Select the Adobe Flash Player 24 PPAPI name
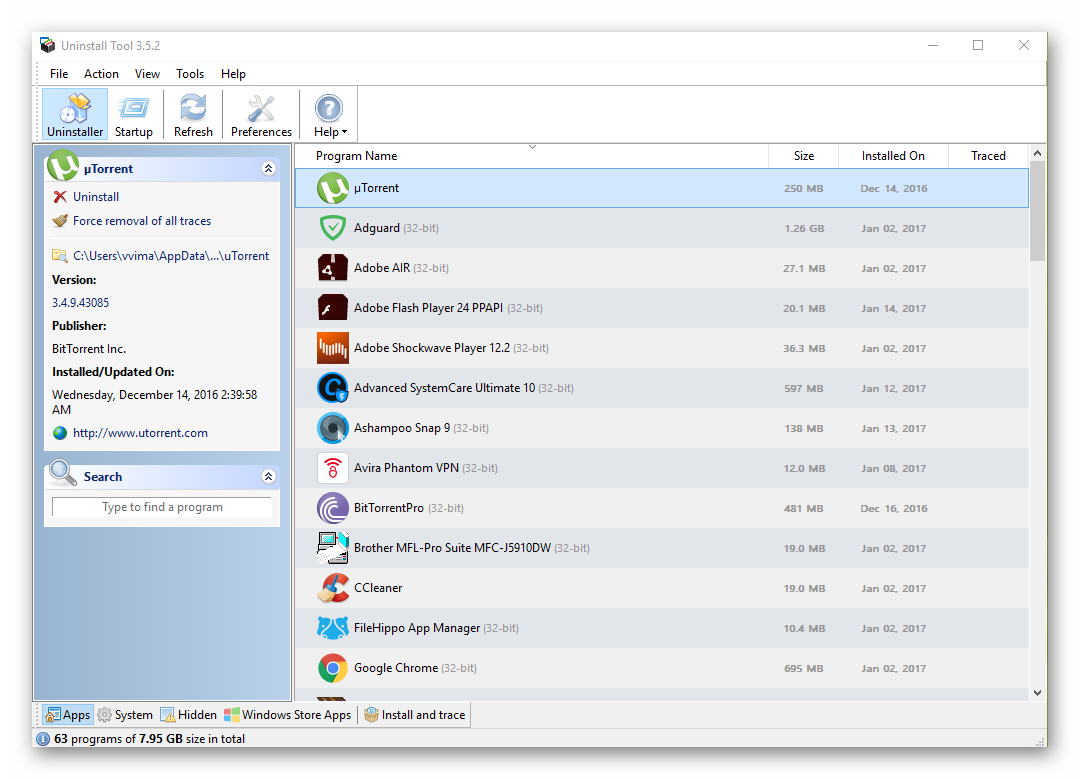The width and height of the screenshot is (1080, 779). click(x=428, y=308)
